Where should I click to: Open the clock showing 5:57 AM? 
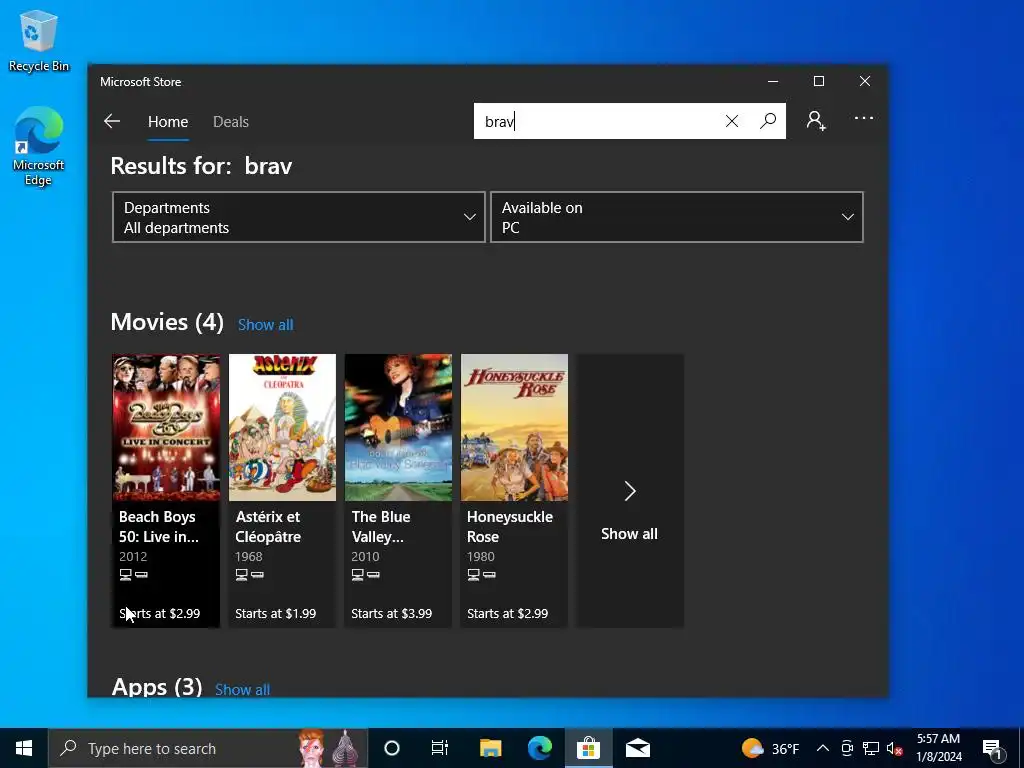coord(938,748)
